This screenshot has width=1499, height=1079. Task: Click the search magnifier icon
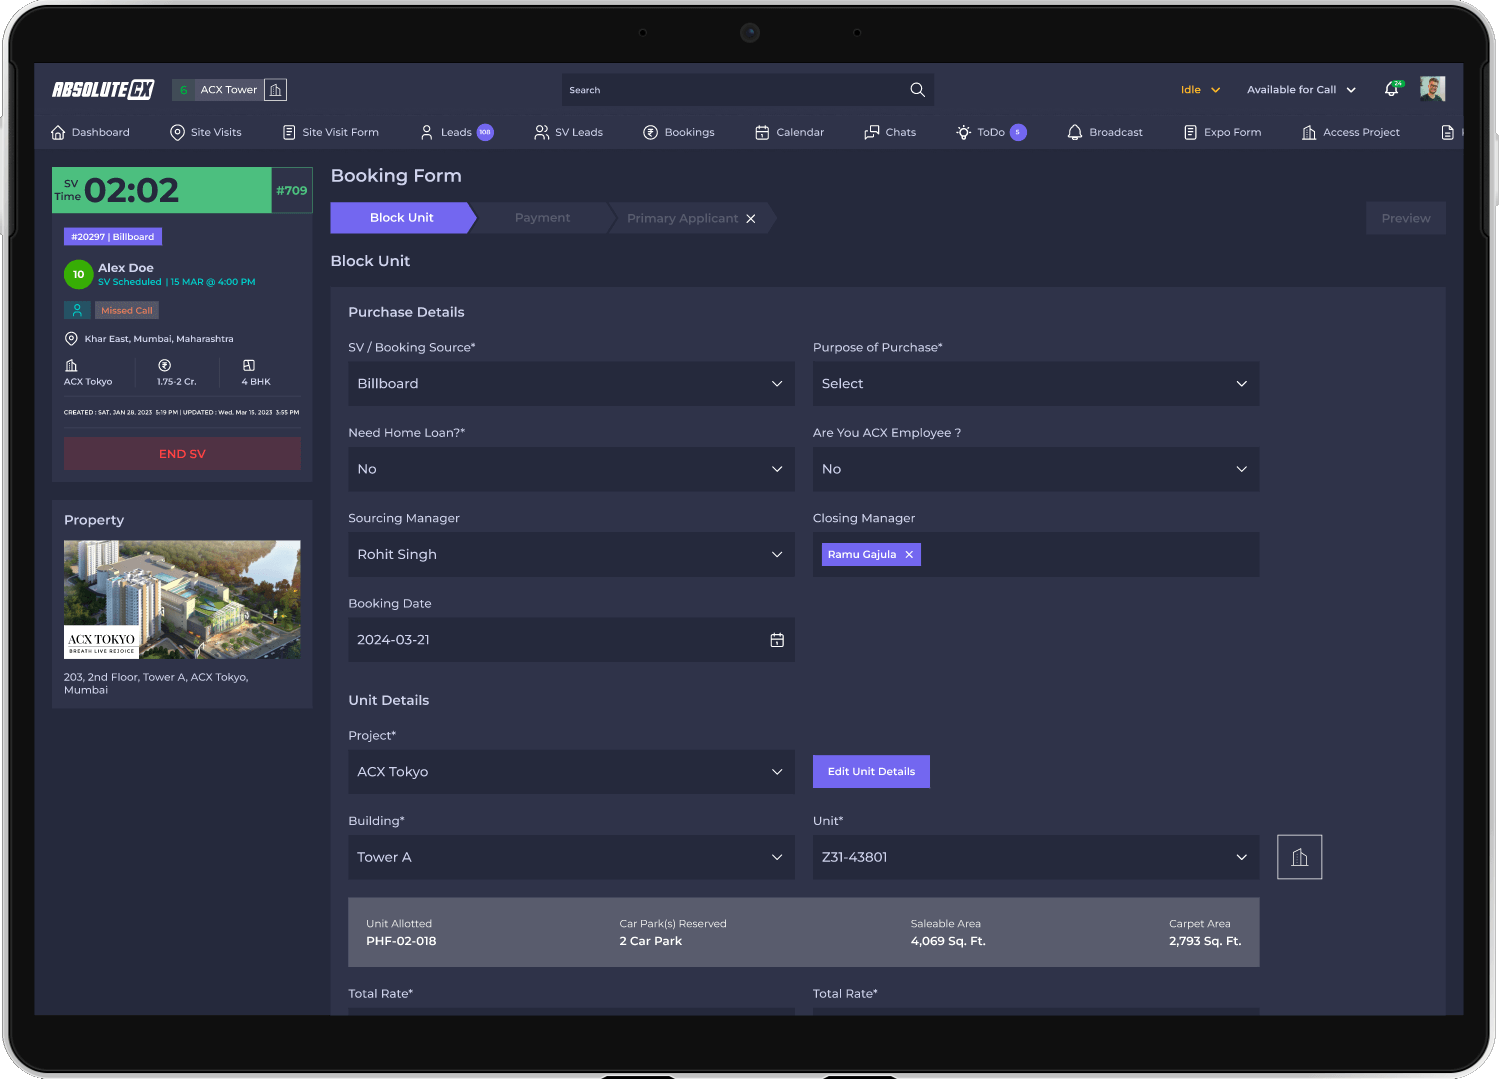(917, 90)
